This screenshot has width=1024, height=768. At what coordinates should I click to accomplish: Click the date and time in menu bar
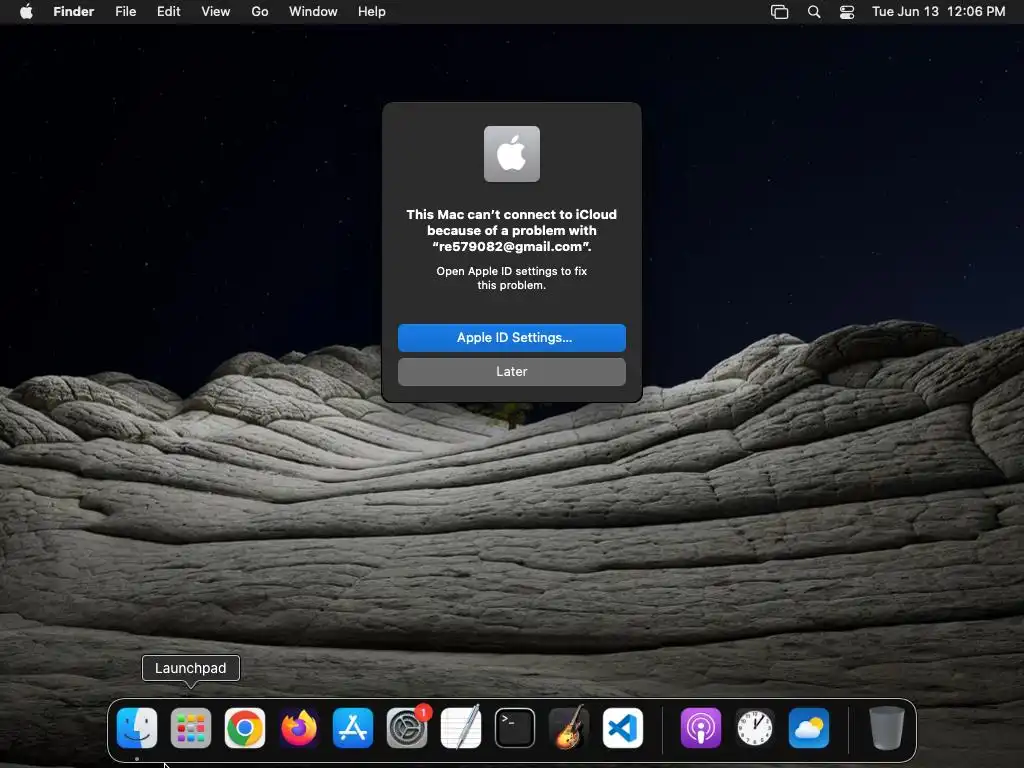tap(938, 11)
